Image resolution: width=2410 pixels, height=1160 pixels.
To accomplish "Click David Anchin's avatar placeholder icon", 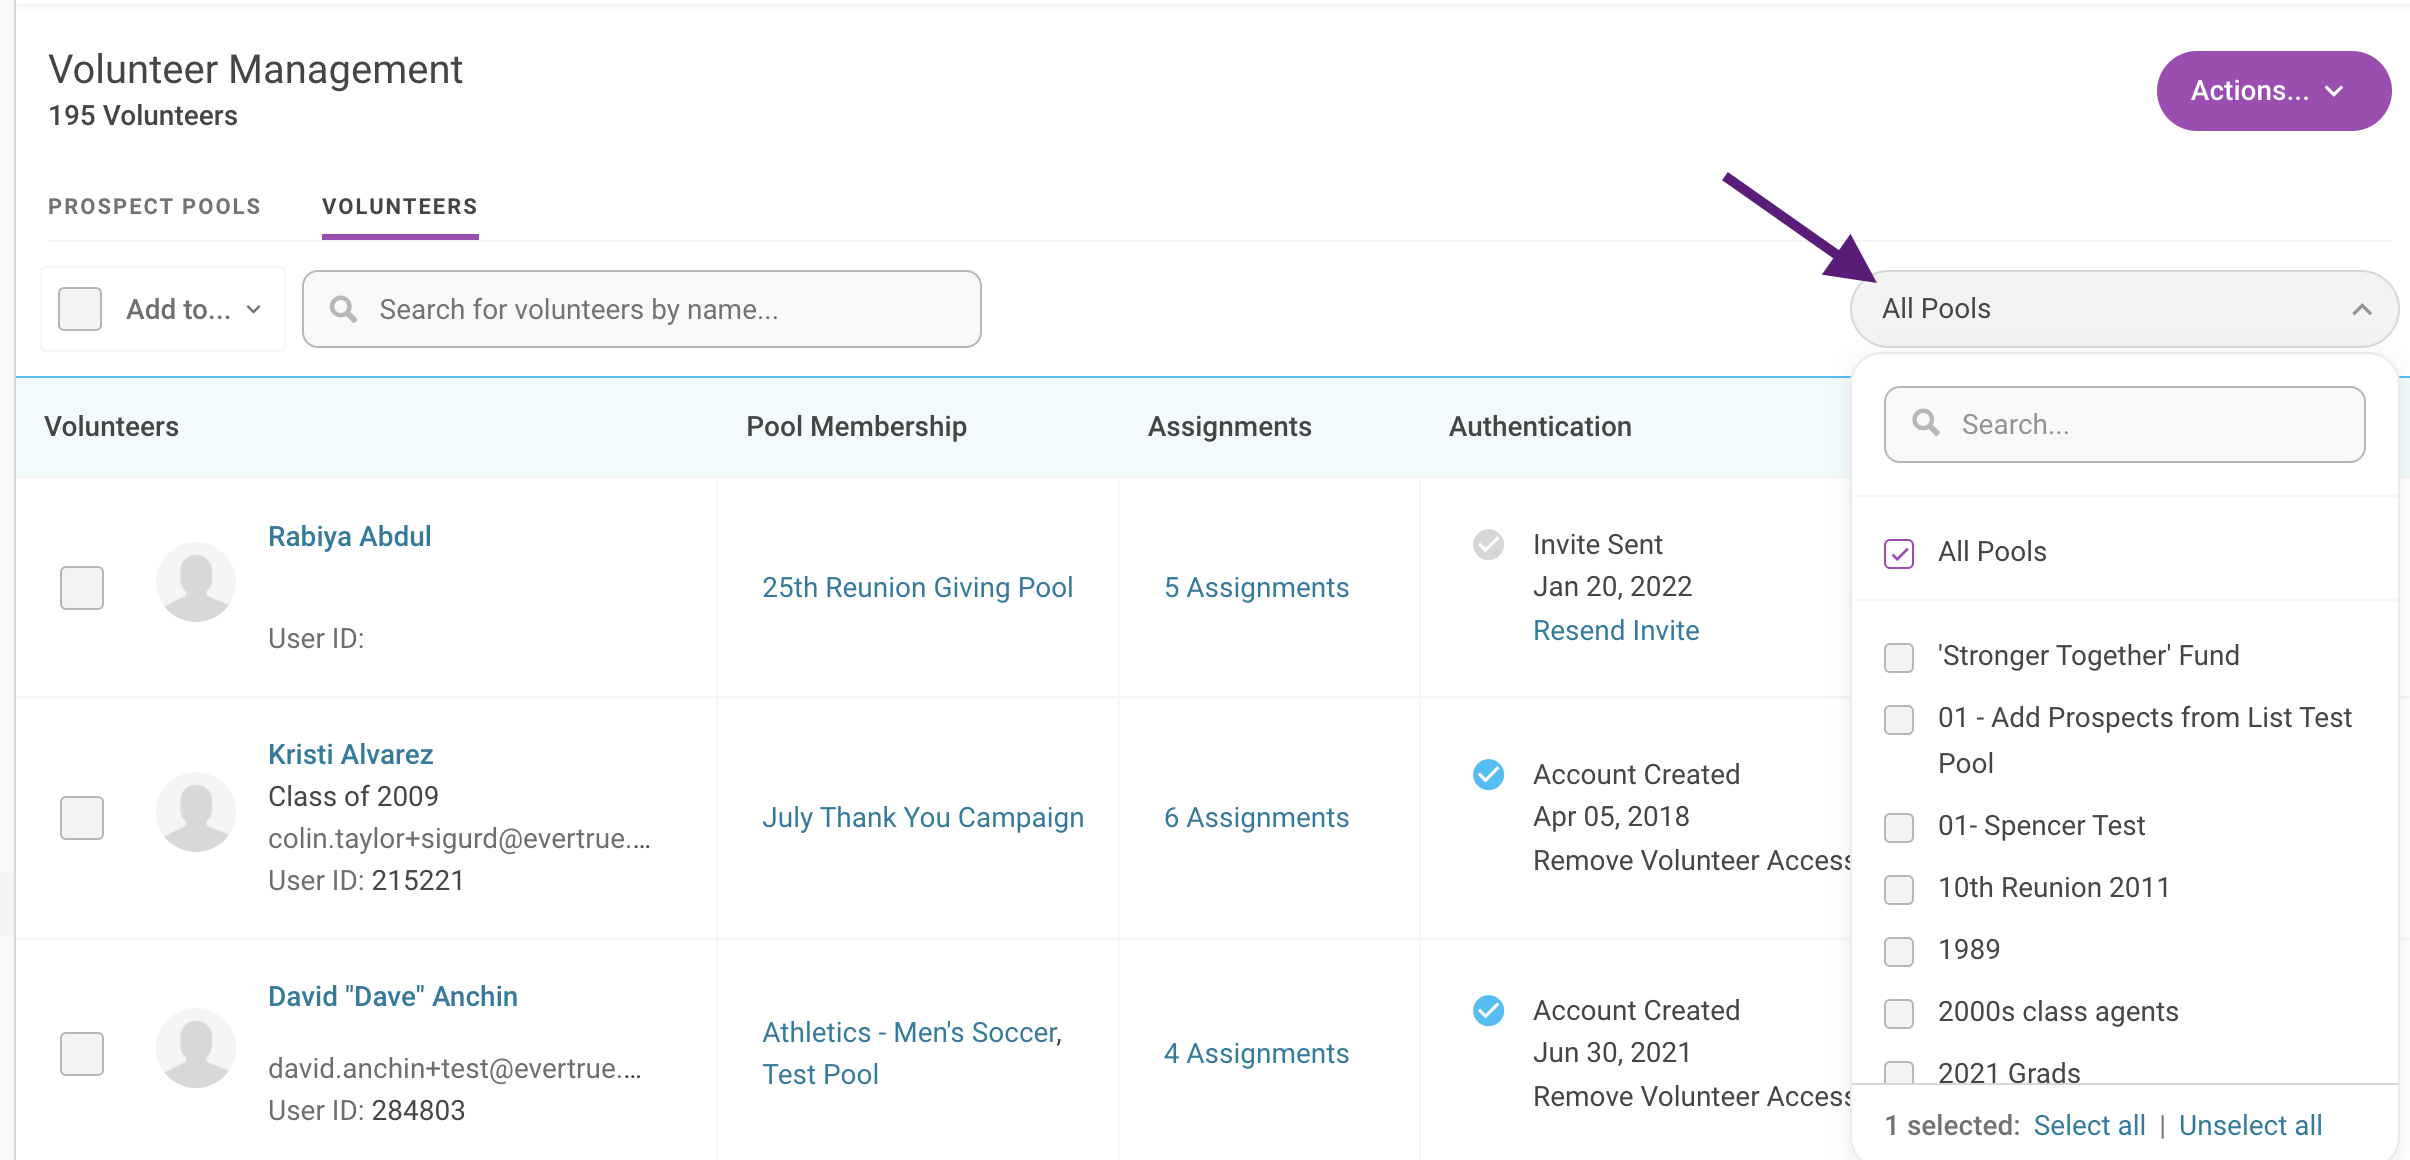I will point(196,1048).
